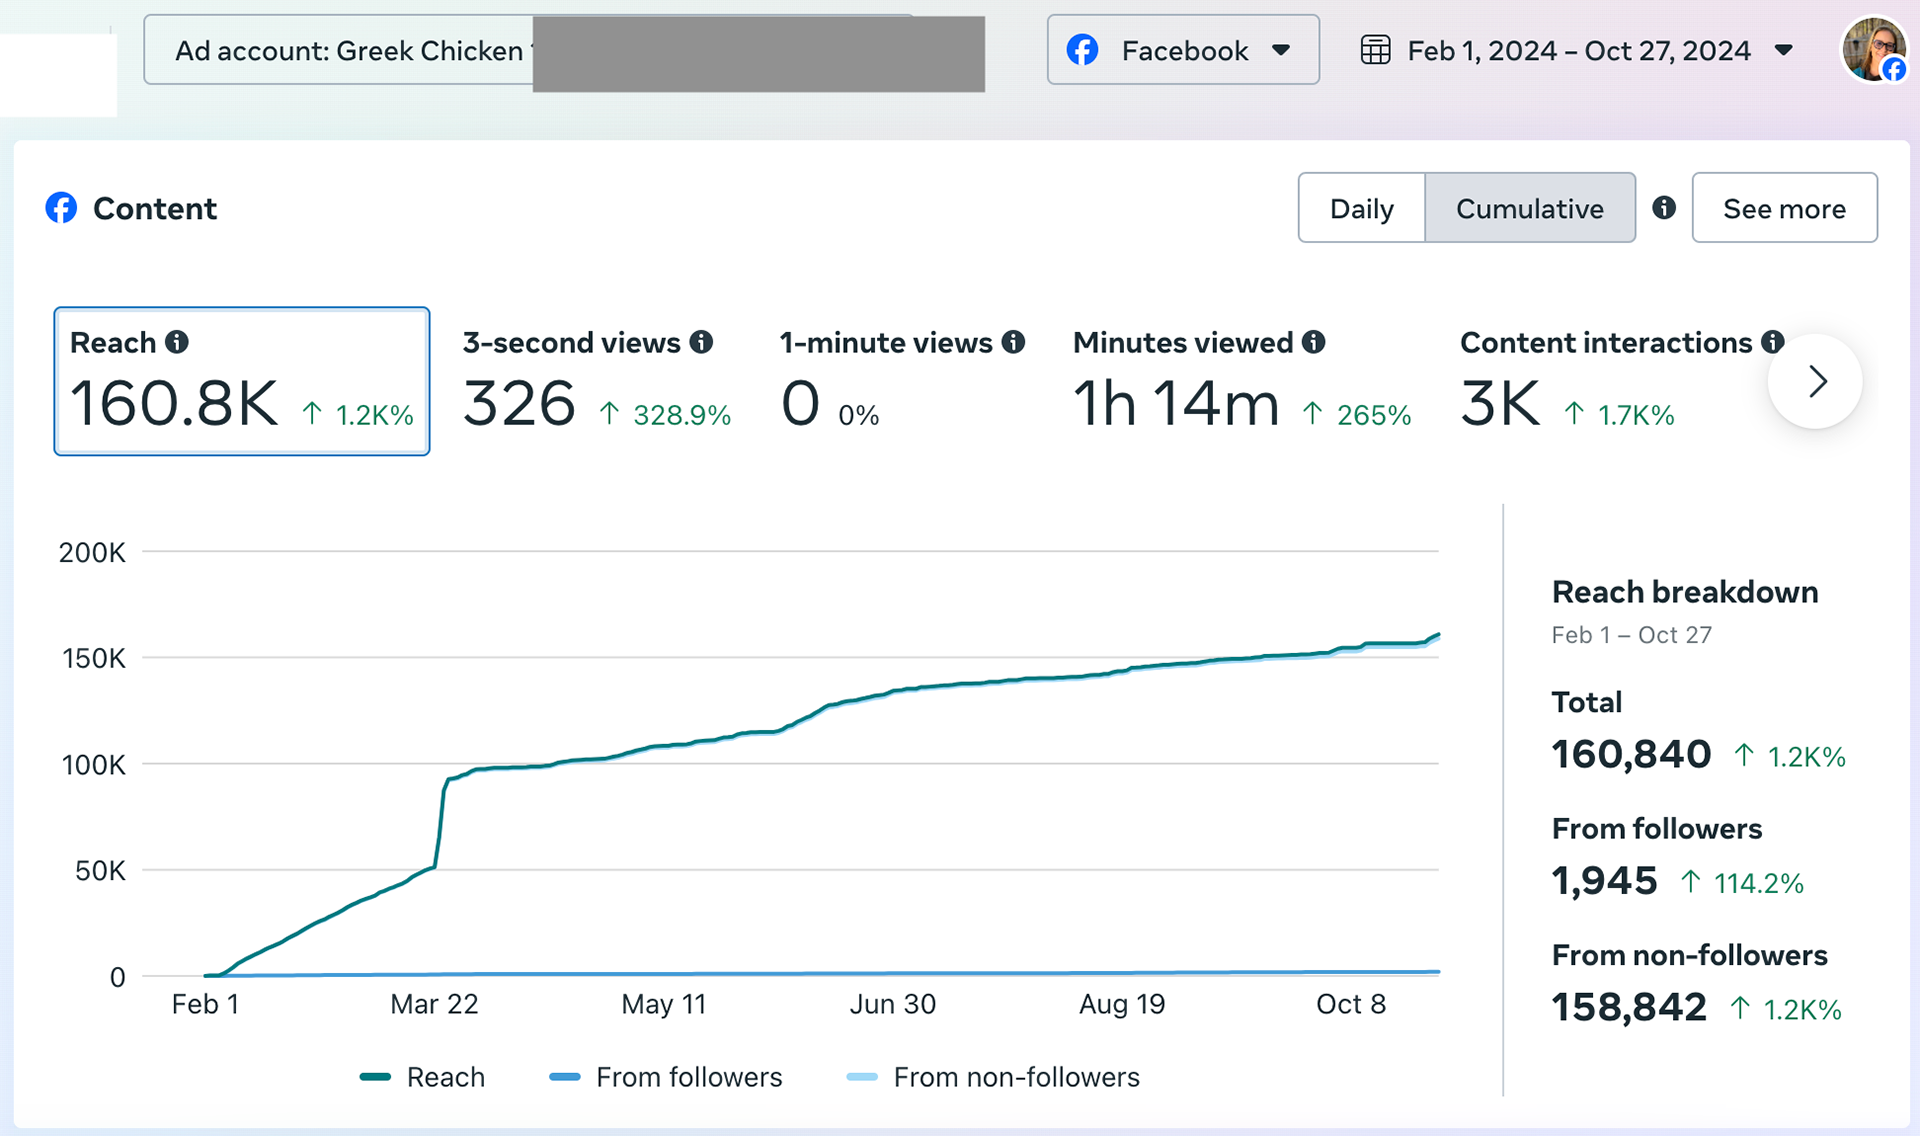Click the See more button
This screenshot has height=1136, width=1920.
1783,208
